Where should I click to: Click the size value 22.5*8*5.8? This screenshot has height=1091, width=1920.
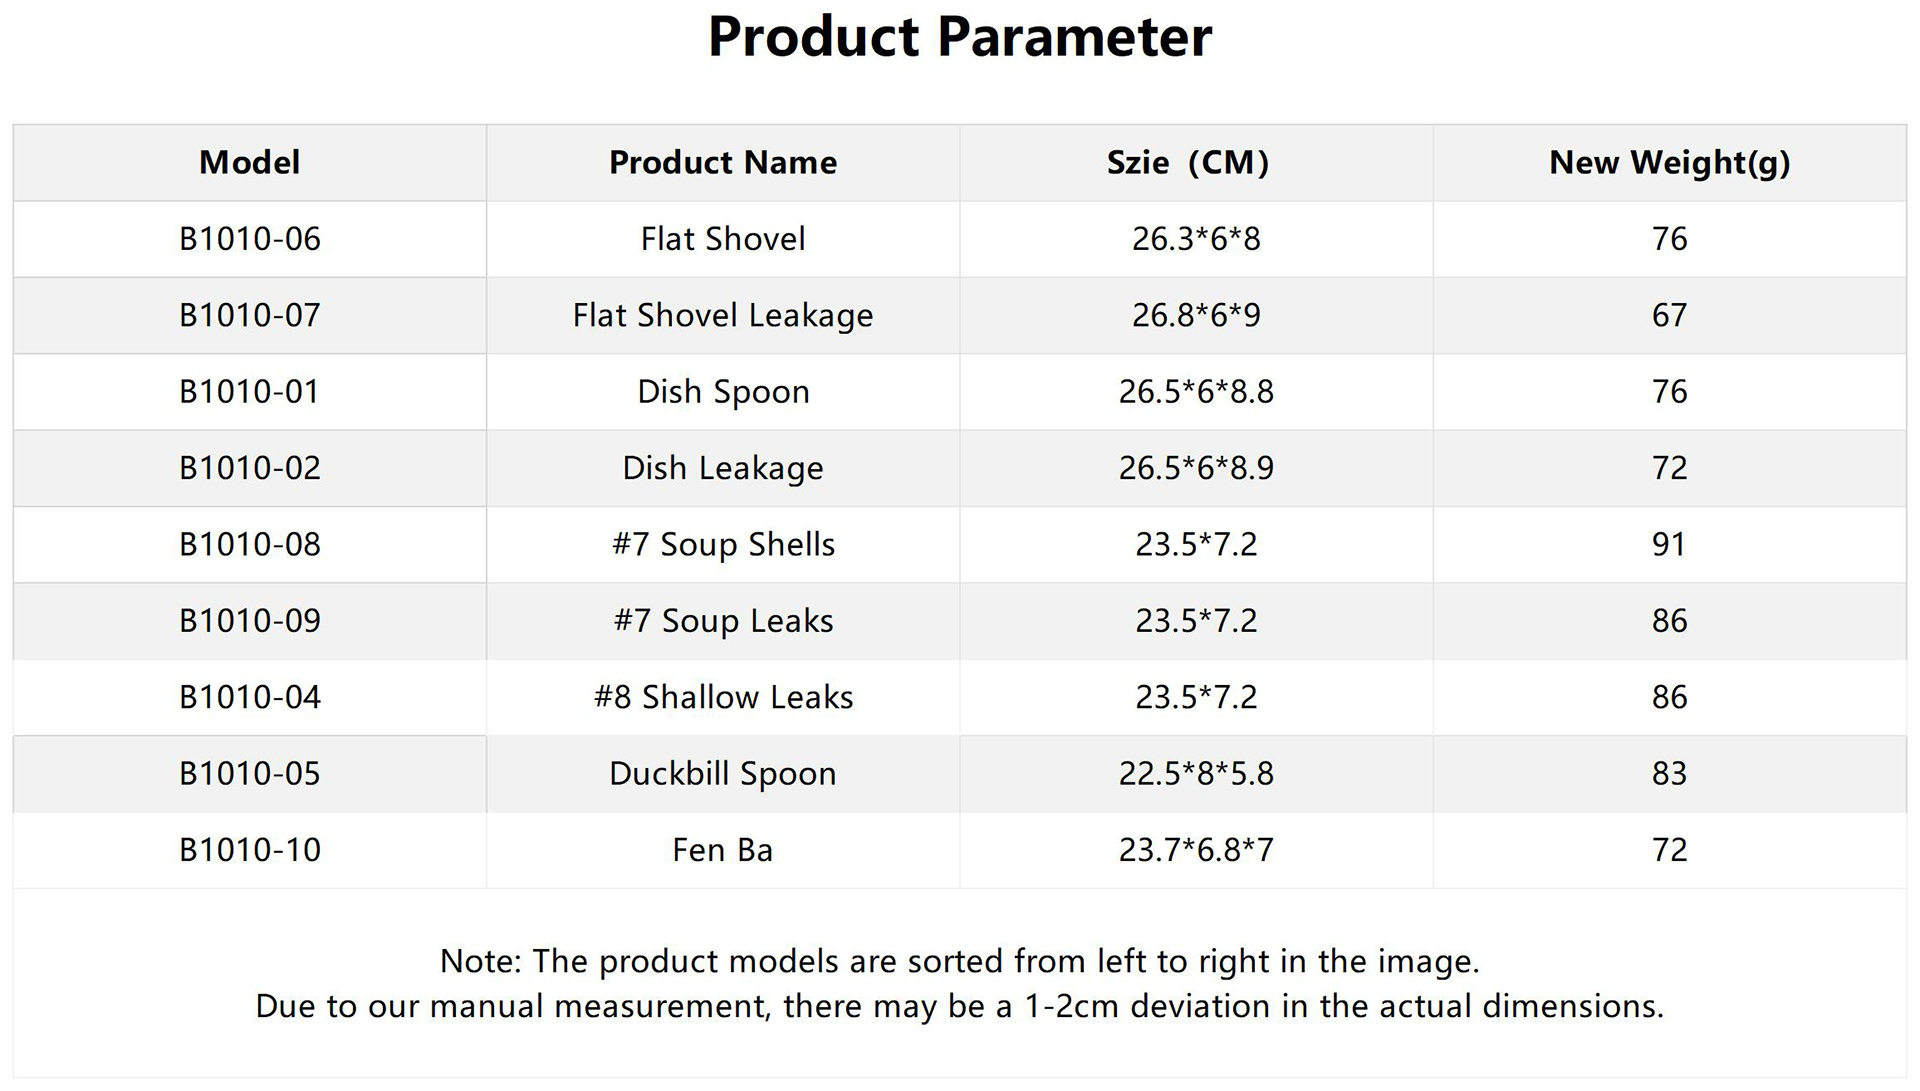[x=1196, y=774]
